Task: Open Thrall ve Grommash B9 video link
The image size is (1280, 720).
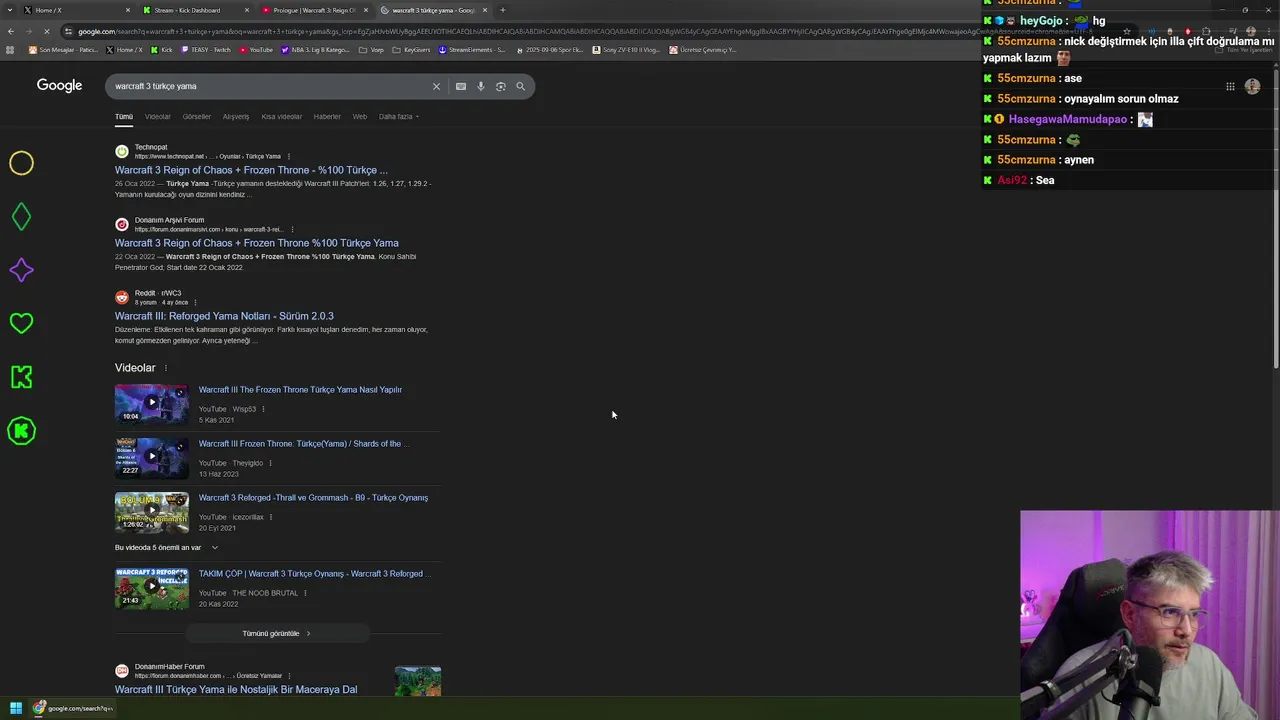Action: point(313,498)
